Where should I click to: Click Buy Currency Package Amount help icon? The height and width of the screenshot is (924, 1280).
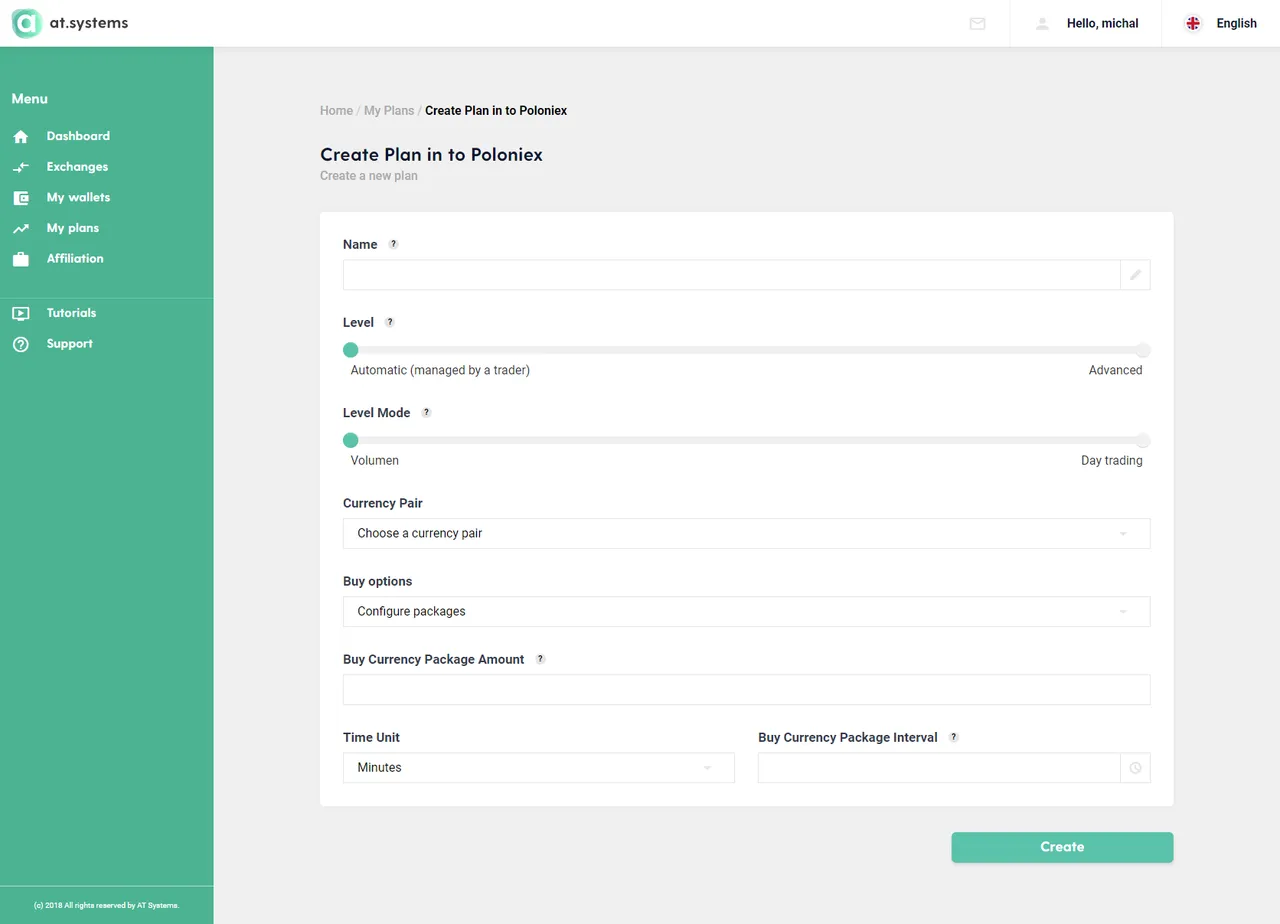click(540, 659)
